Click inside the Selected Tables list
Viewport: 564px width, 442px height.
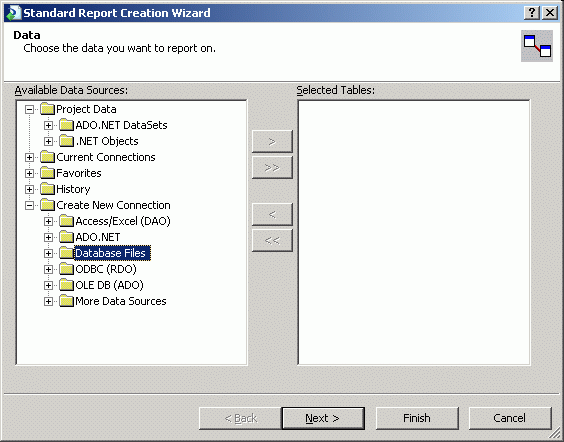point(414,232)
